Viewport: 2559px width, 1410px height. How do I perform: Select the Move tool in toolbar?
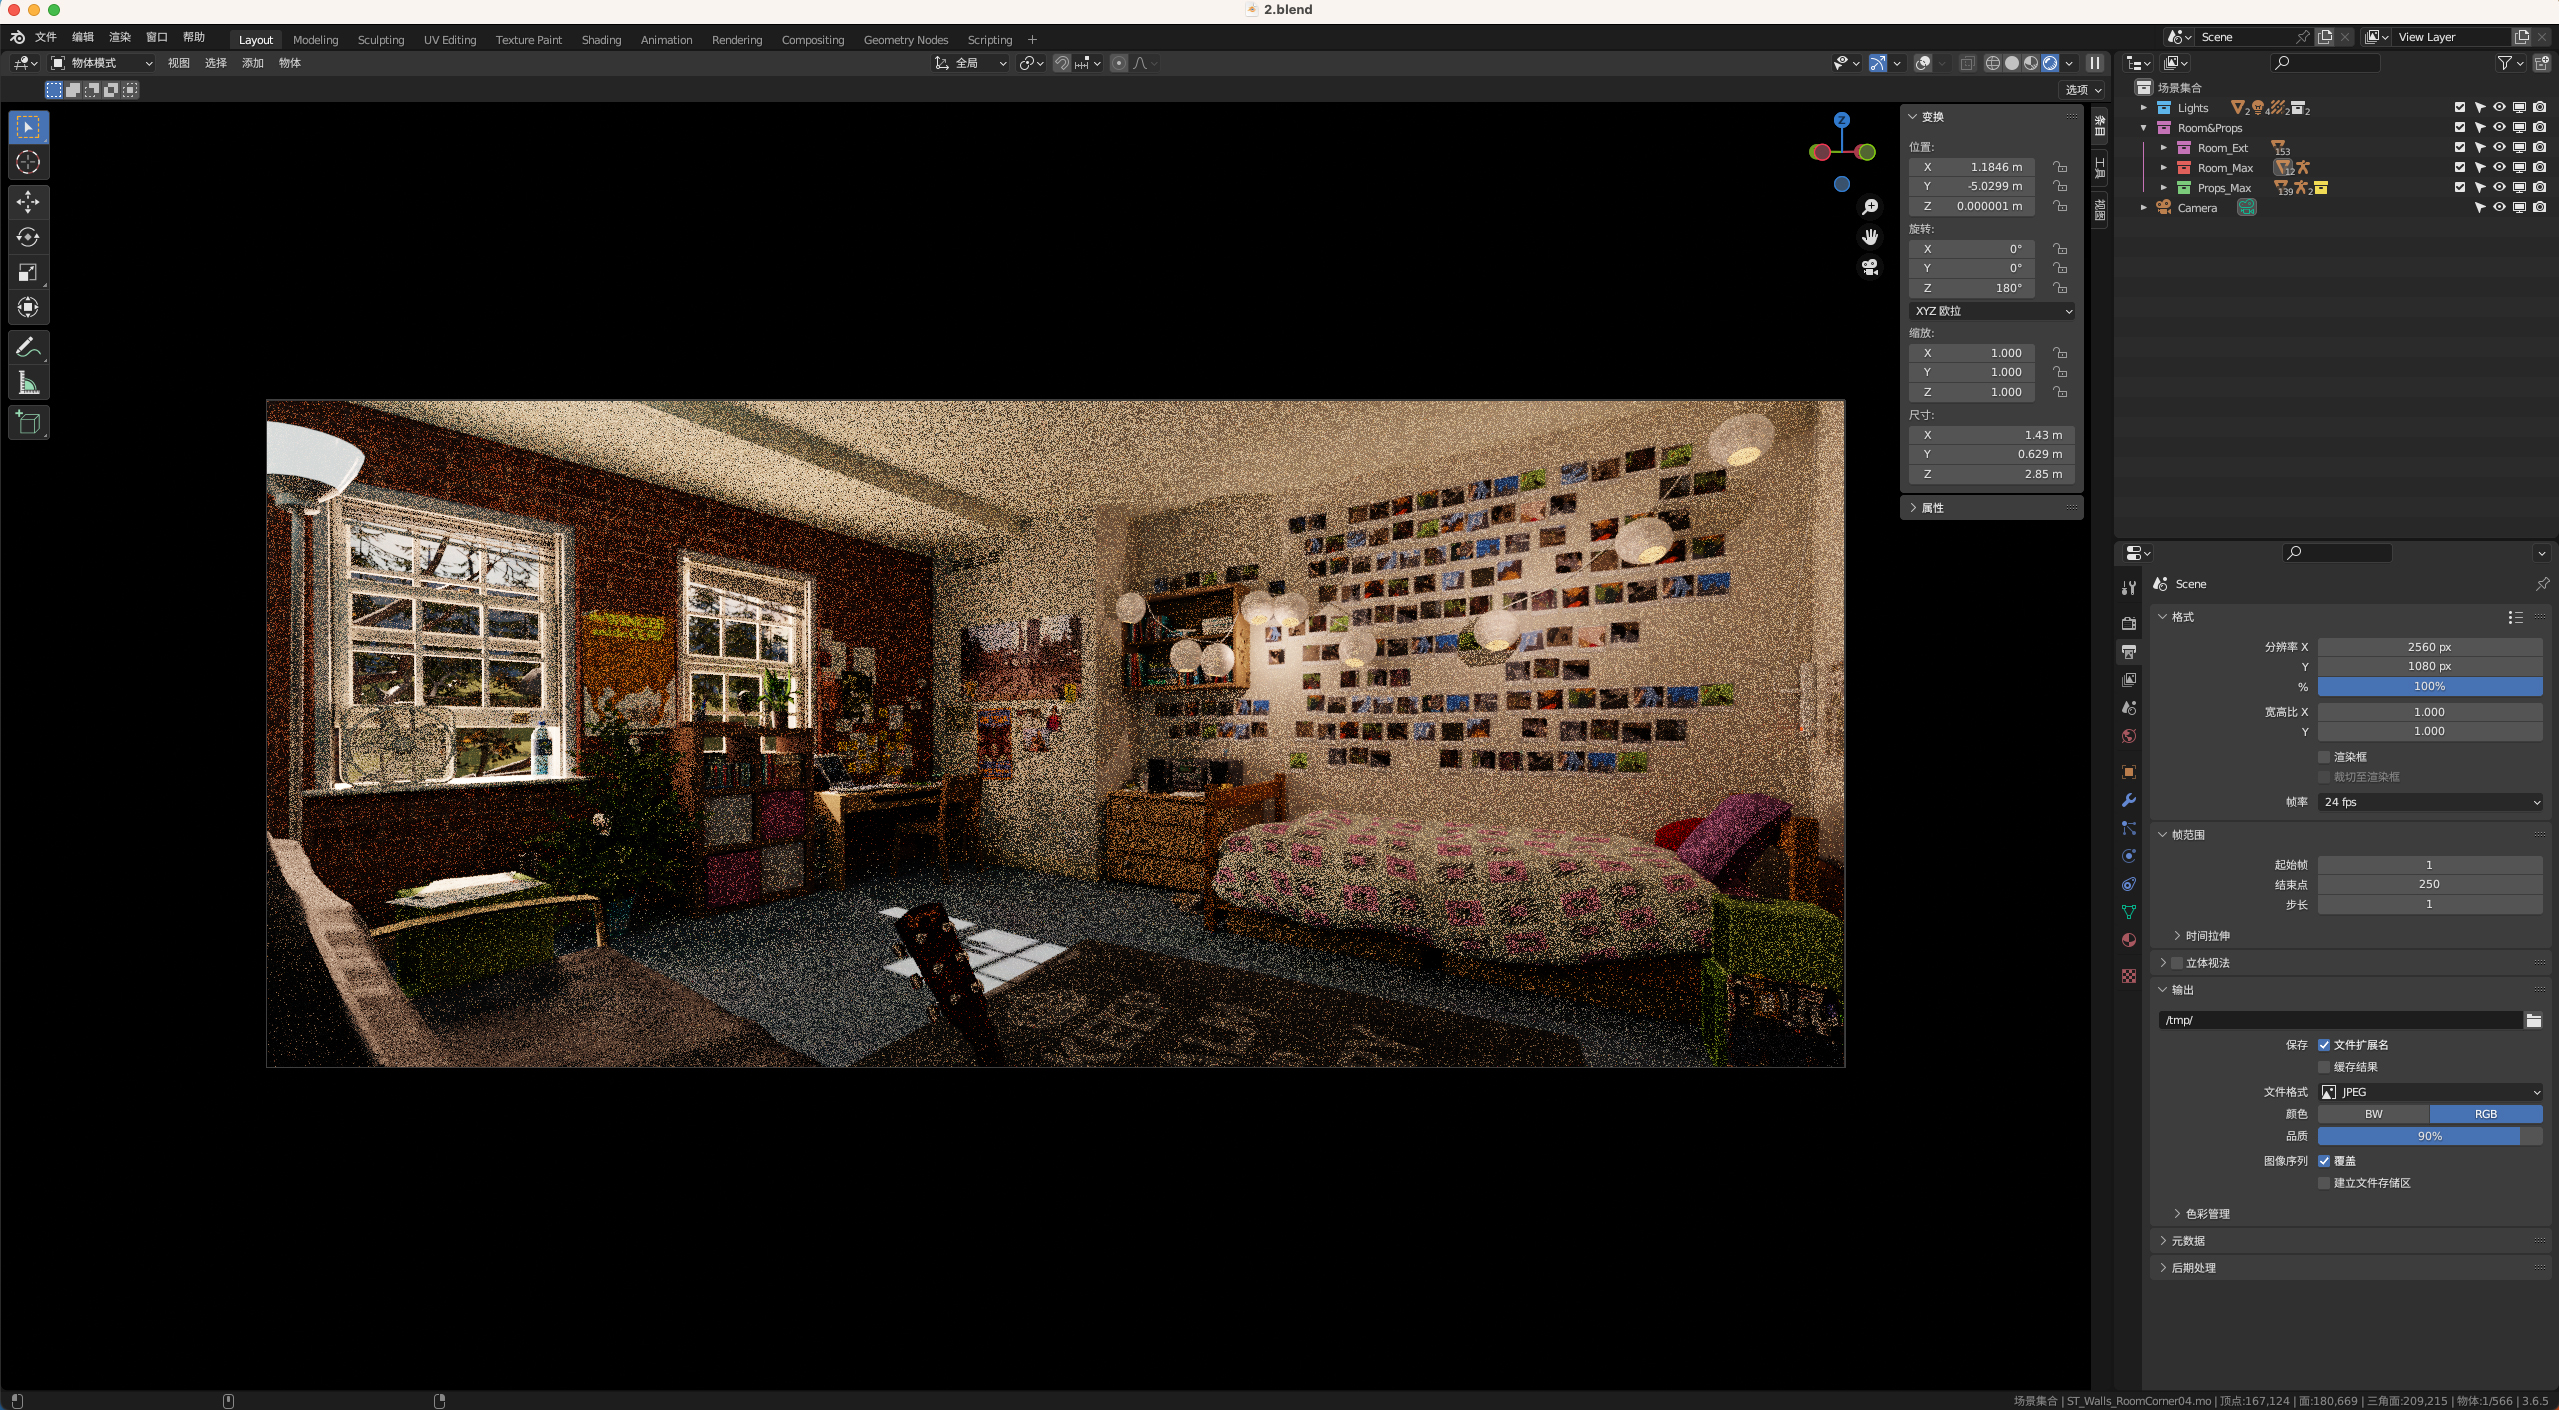(x=28, y=202)
